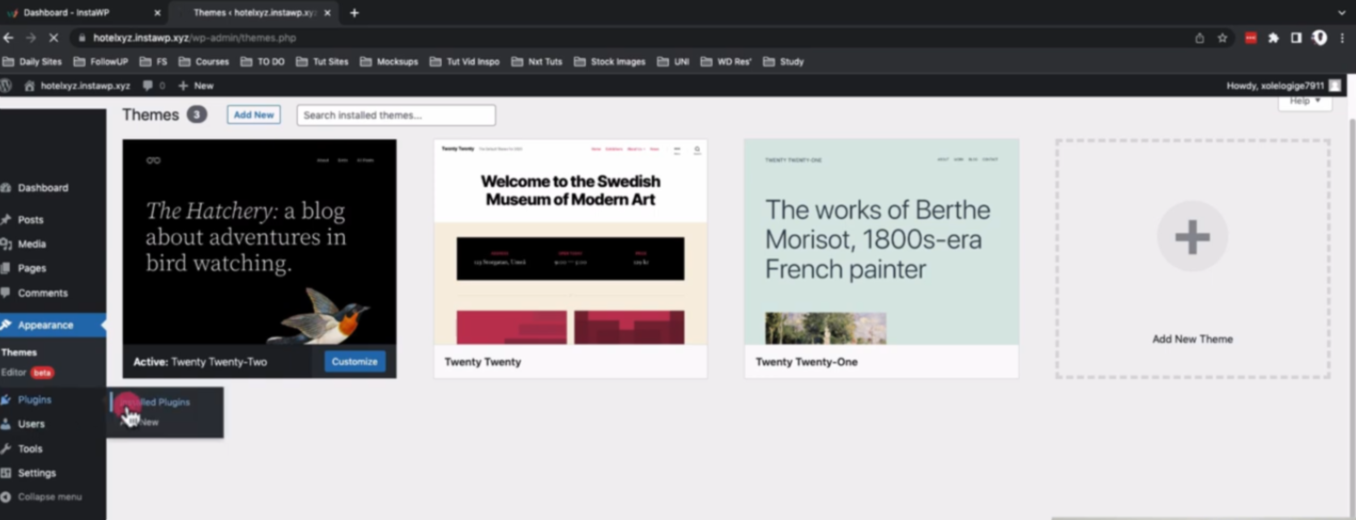This screenshot has height=520, width=1356.
Task: Open Media in the admin sidebar
Action: [x=31, y=244]
